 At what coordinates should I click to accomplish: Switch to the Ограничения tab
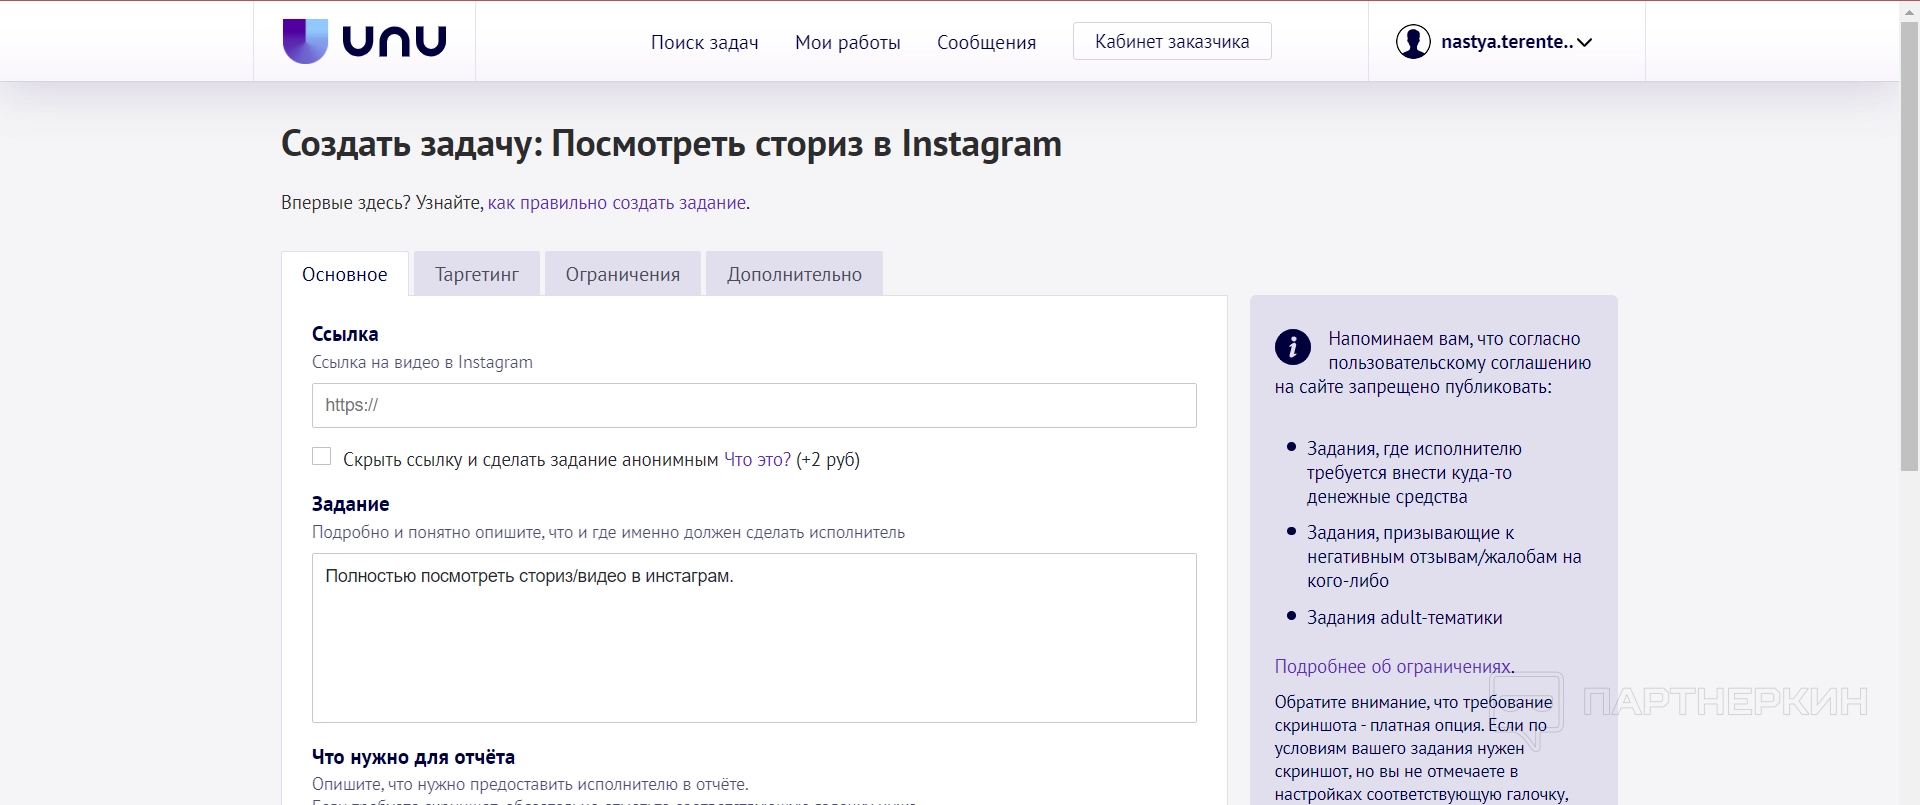(623, 274)
